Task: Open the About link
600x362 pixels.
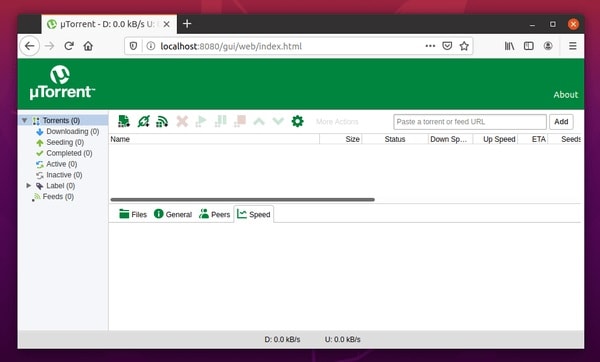Action: (x=566, y=95)
